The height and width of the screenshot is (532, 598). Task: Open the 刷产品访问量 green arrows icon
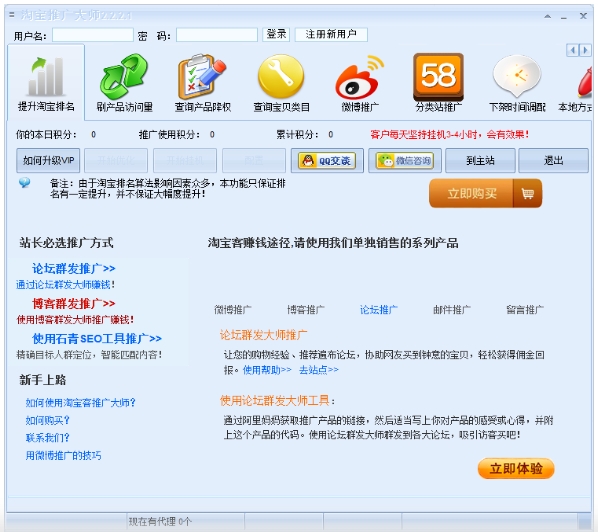(x=124, y=77)
